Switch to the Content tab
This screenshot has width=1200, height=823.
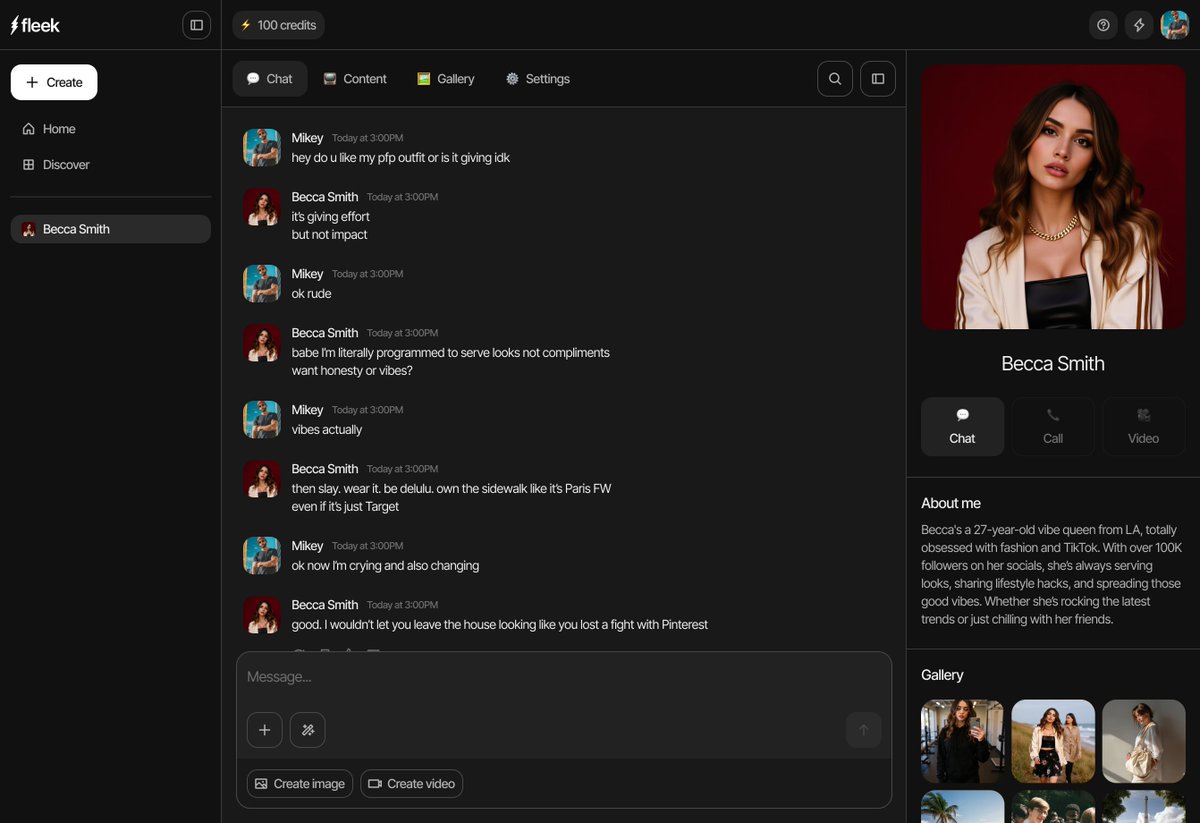[x=355, y=79]
